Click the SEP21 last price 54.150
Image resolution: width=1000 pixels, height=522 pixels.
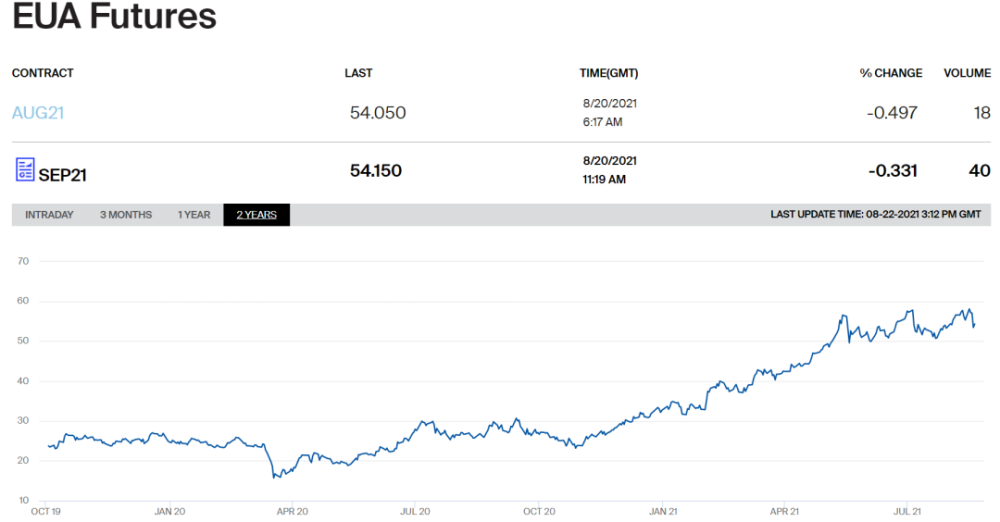coord(376,171)
